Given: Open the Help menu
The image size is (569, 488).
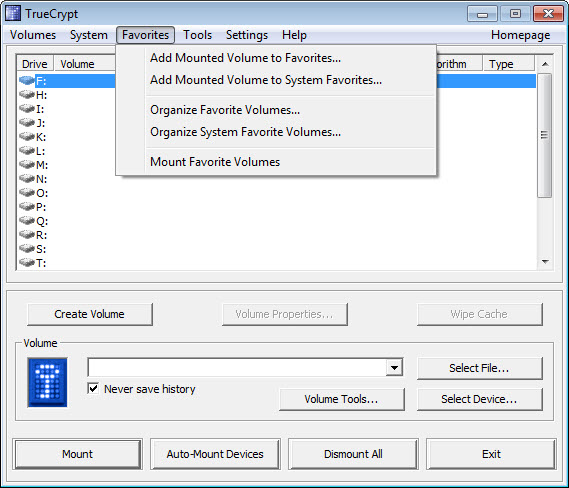Looking at the screenshot, I should tap(294, 35).
